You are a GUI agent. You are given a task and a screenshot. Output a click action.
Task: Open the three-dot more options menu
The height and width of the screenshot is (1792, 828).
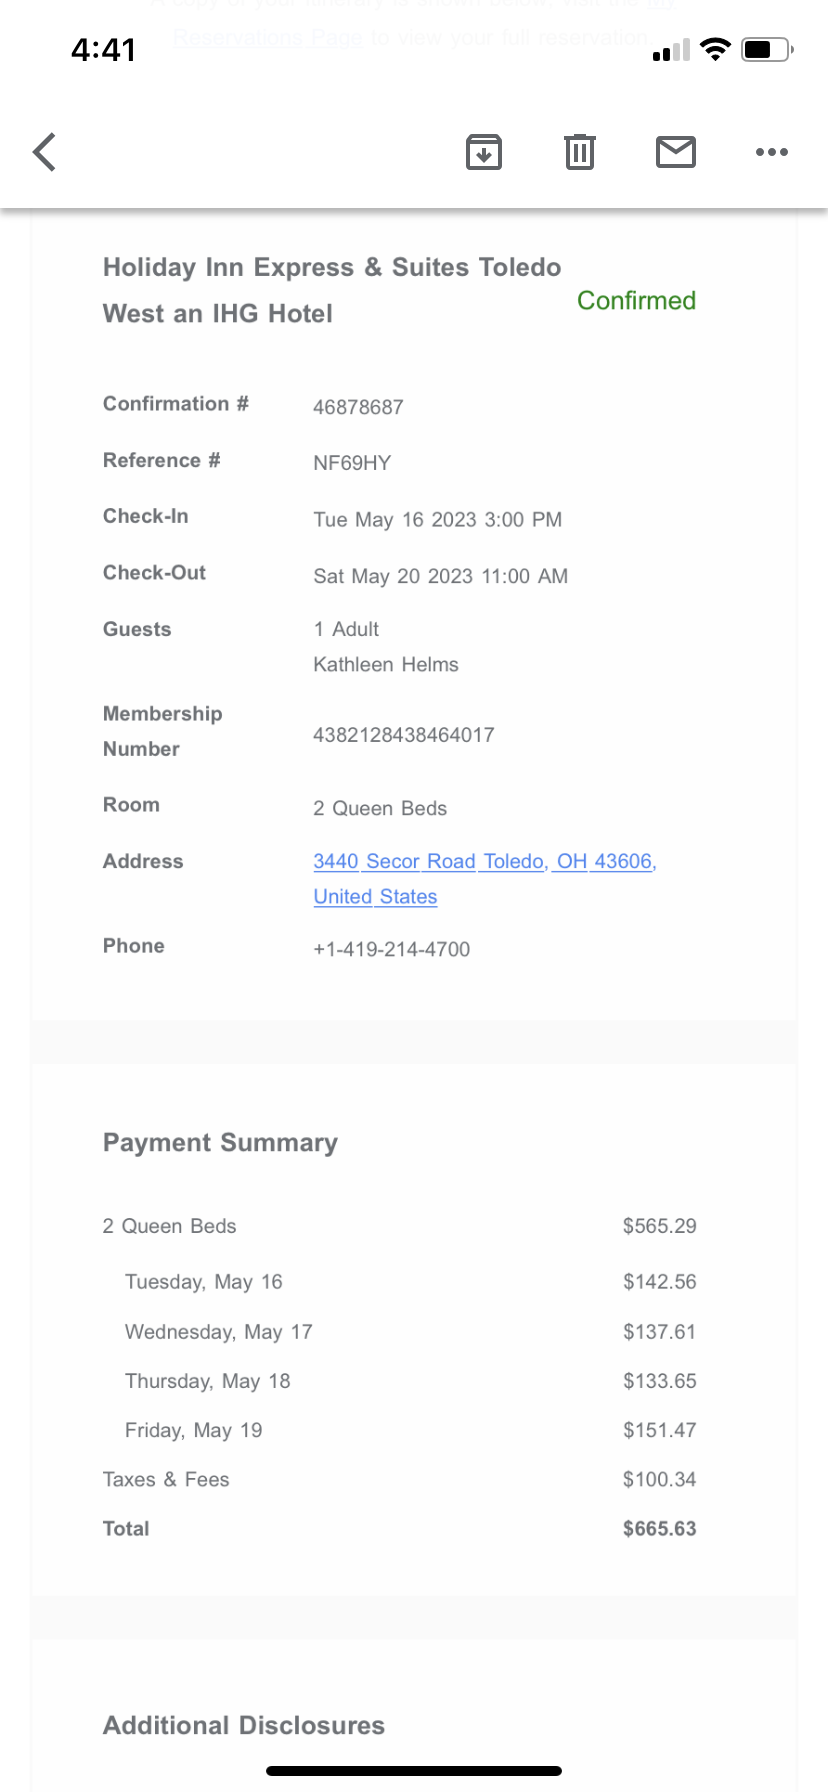click(772, 152)
